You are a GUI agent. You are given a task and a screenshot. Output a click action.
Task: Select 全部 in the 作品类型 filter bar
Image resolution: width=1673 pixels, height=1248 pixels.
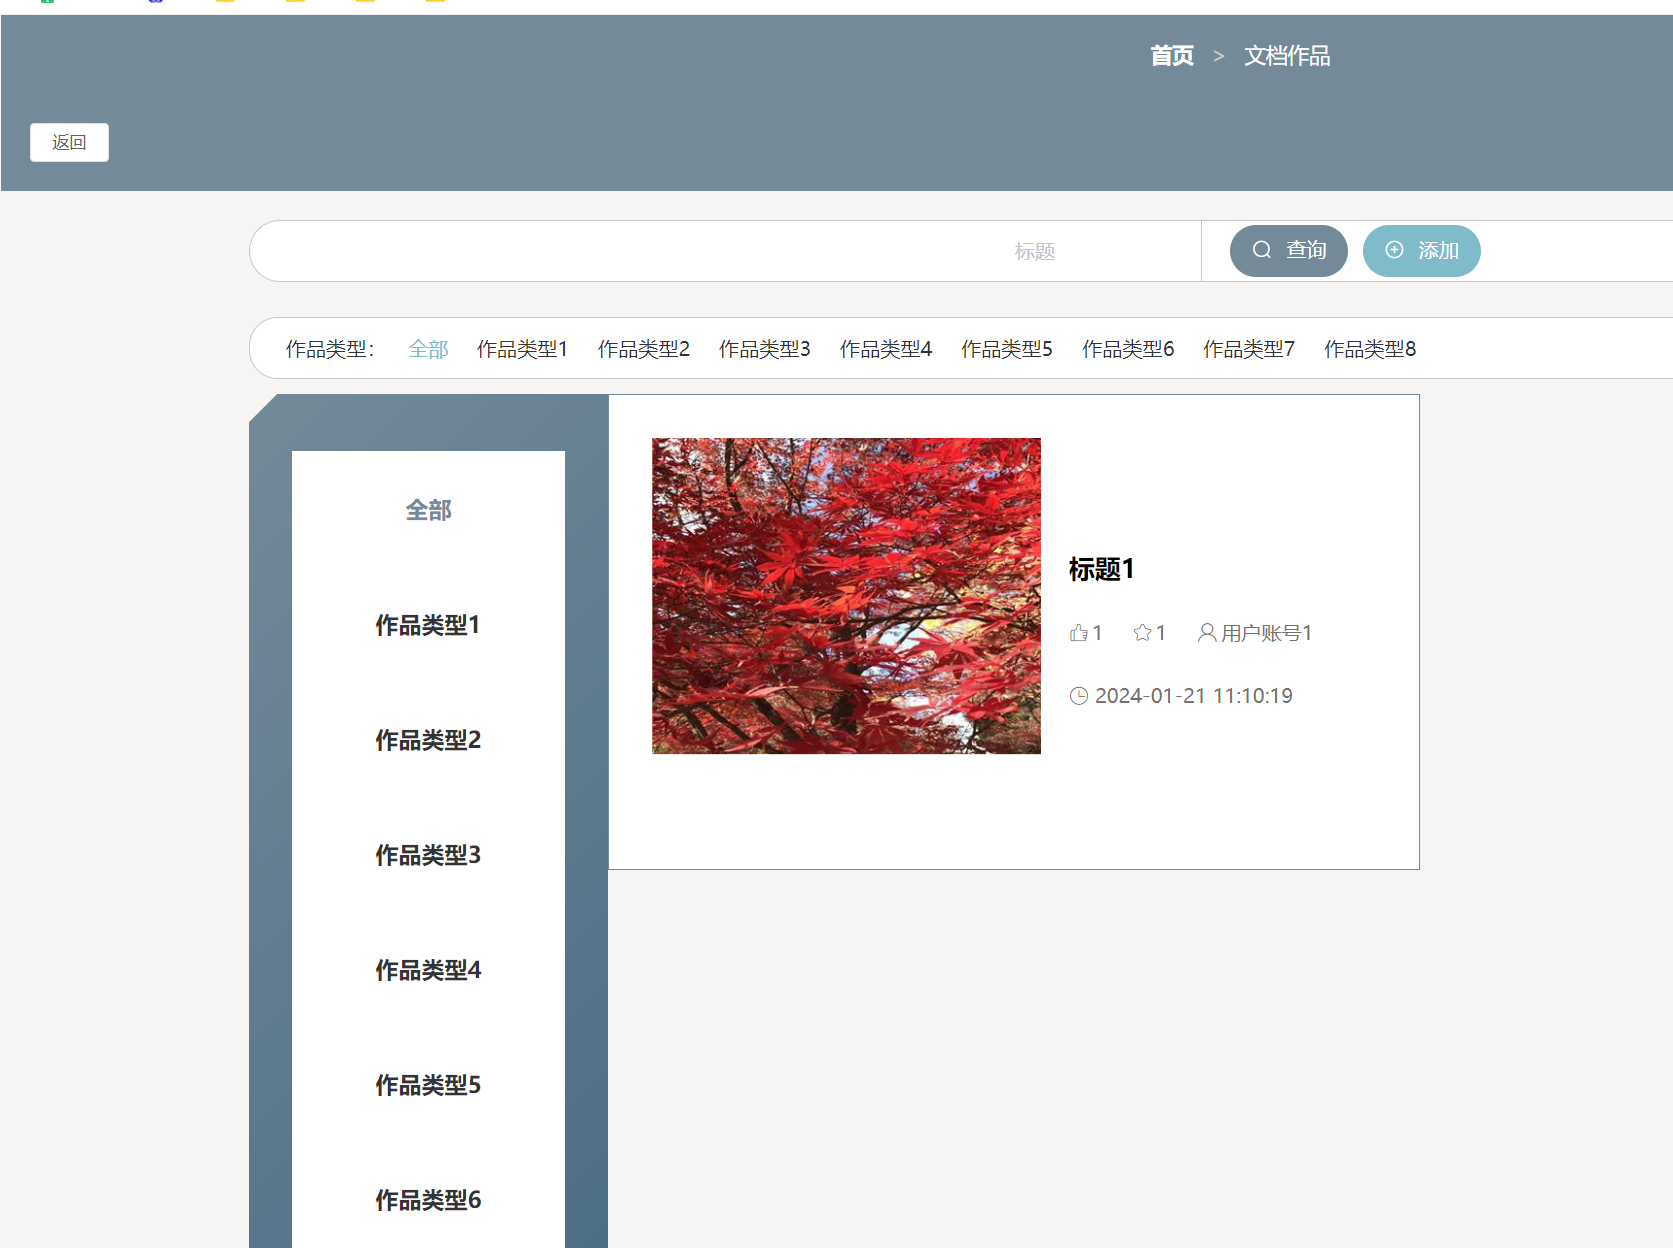(428, 349)
